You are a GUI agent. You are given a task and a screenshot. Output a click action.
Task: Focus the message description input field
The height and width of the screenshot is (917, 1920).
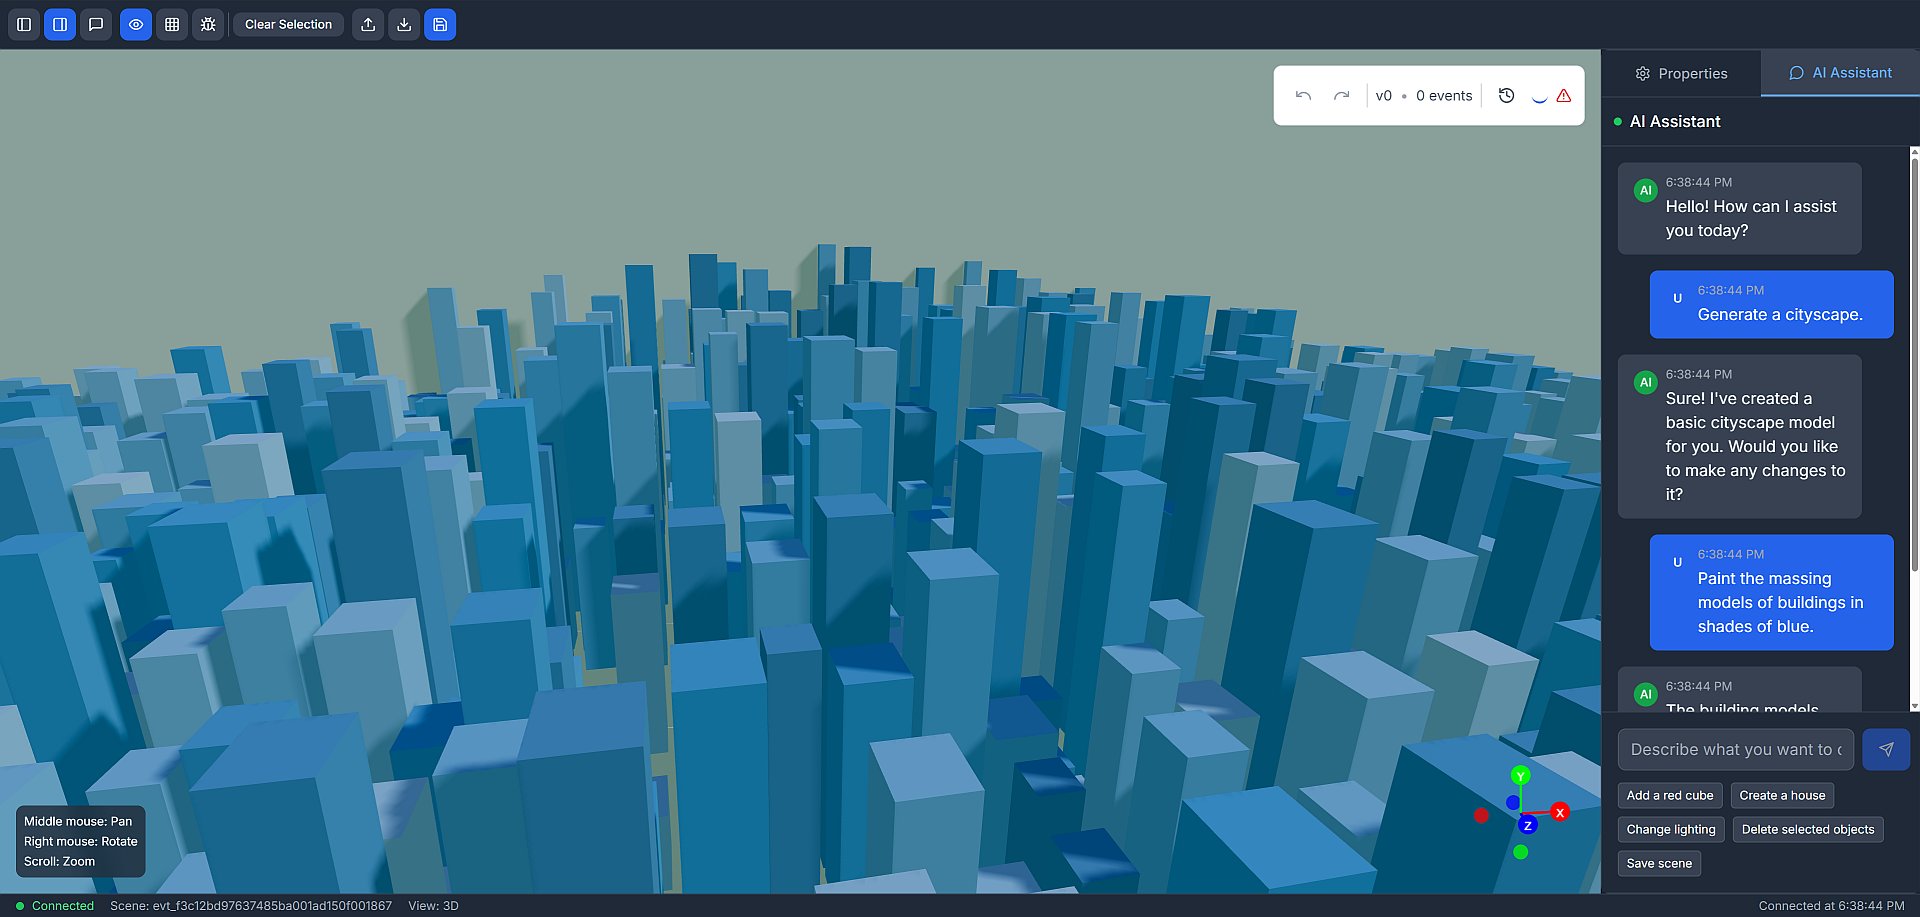[1735, 749]
